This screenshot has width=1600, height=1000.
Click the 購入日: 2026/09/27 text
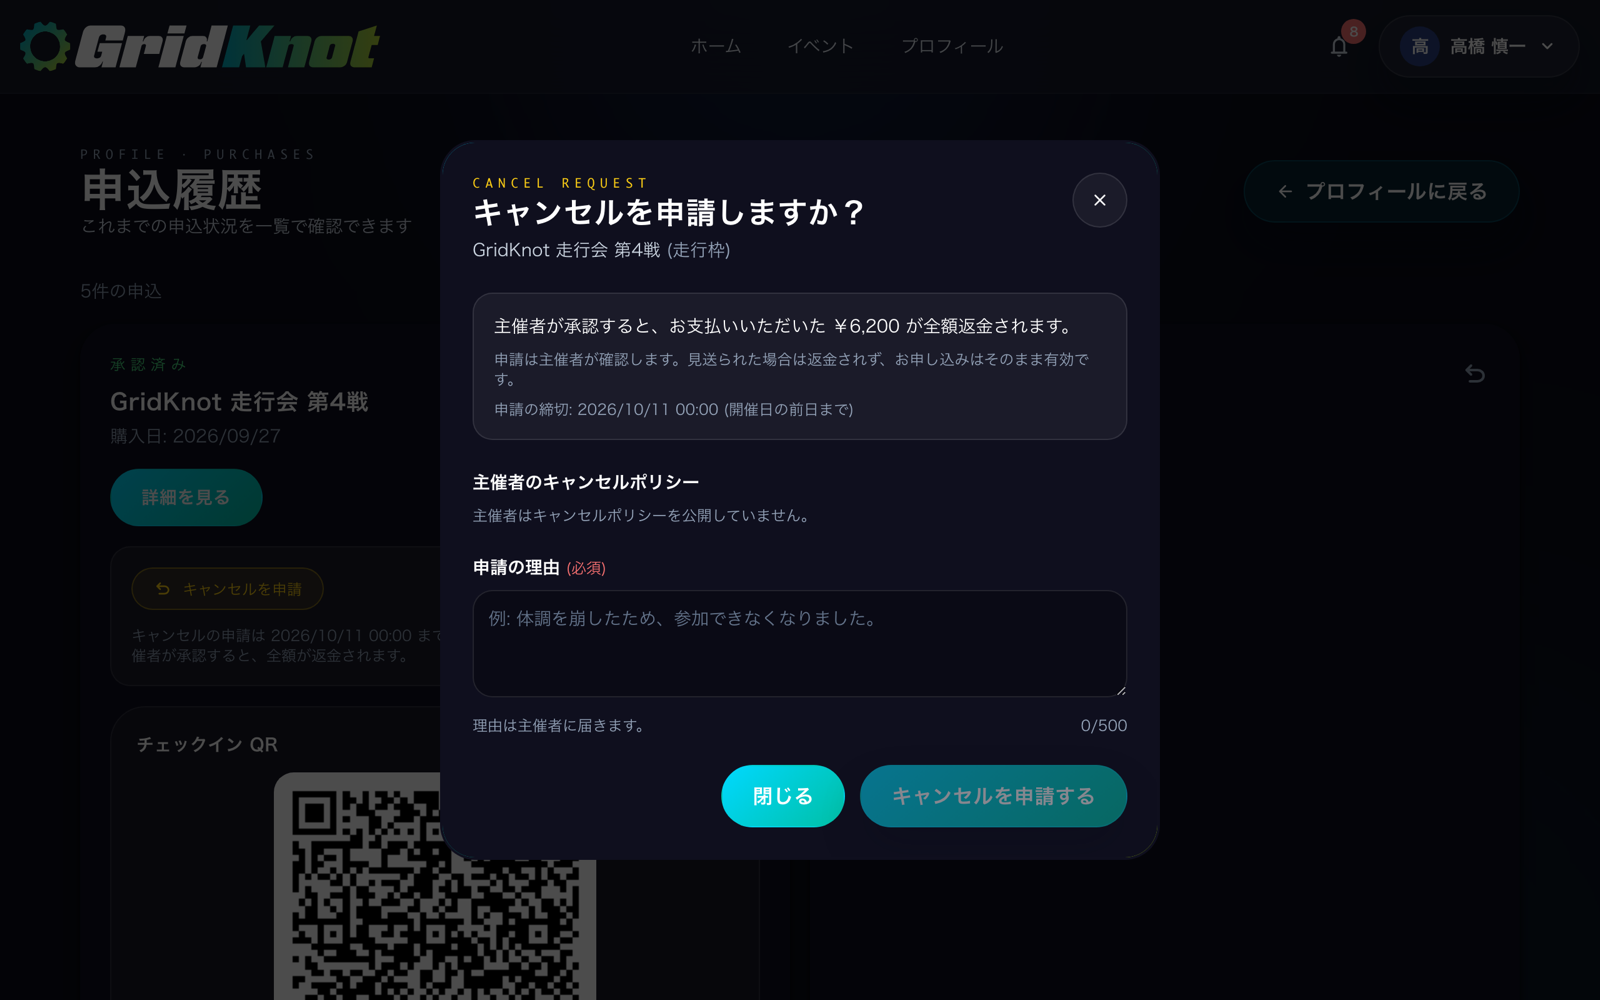[x=195, y=436]
